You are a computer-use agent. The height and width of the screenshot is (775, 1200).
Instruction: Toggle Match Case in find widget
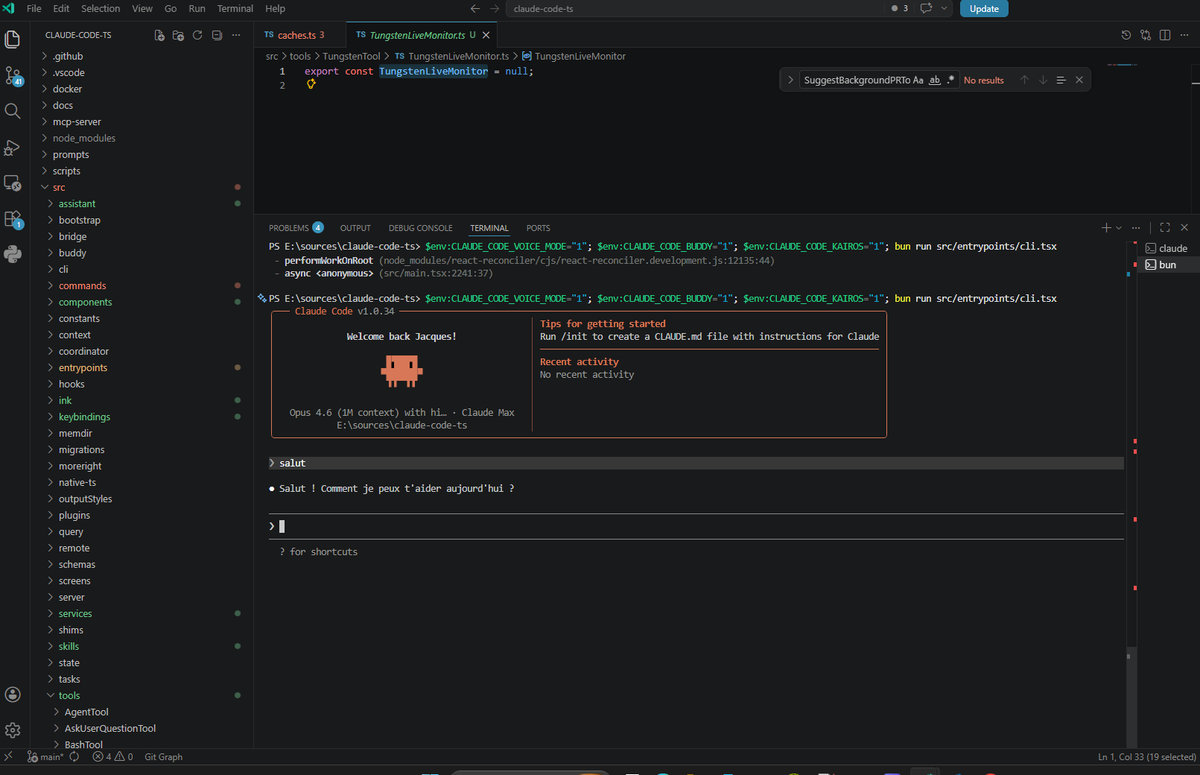click(918, 80)
